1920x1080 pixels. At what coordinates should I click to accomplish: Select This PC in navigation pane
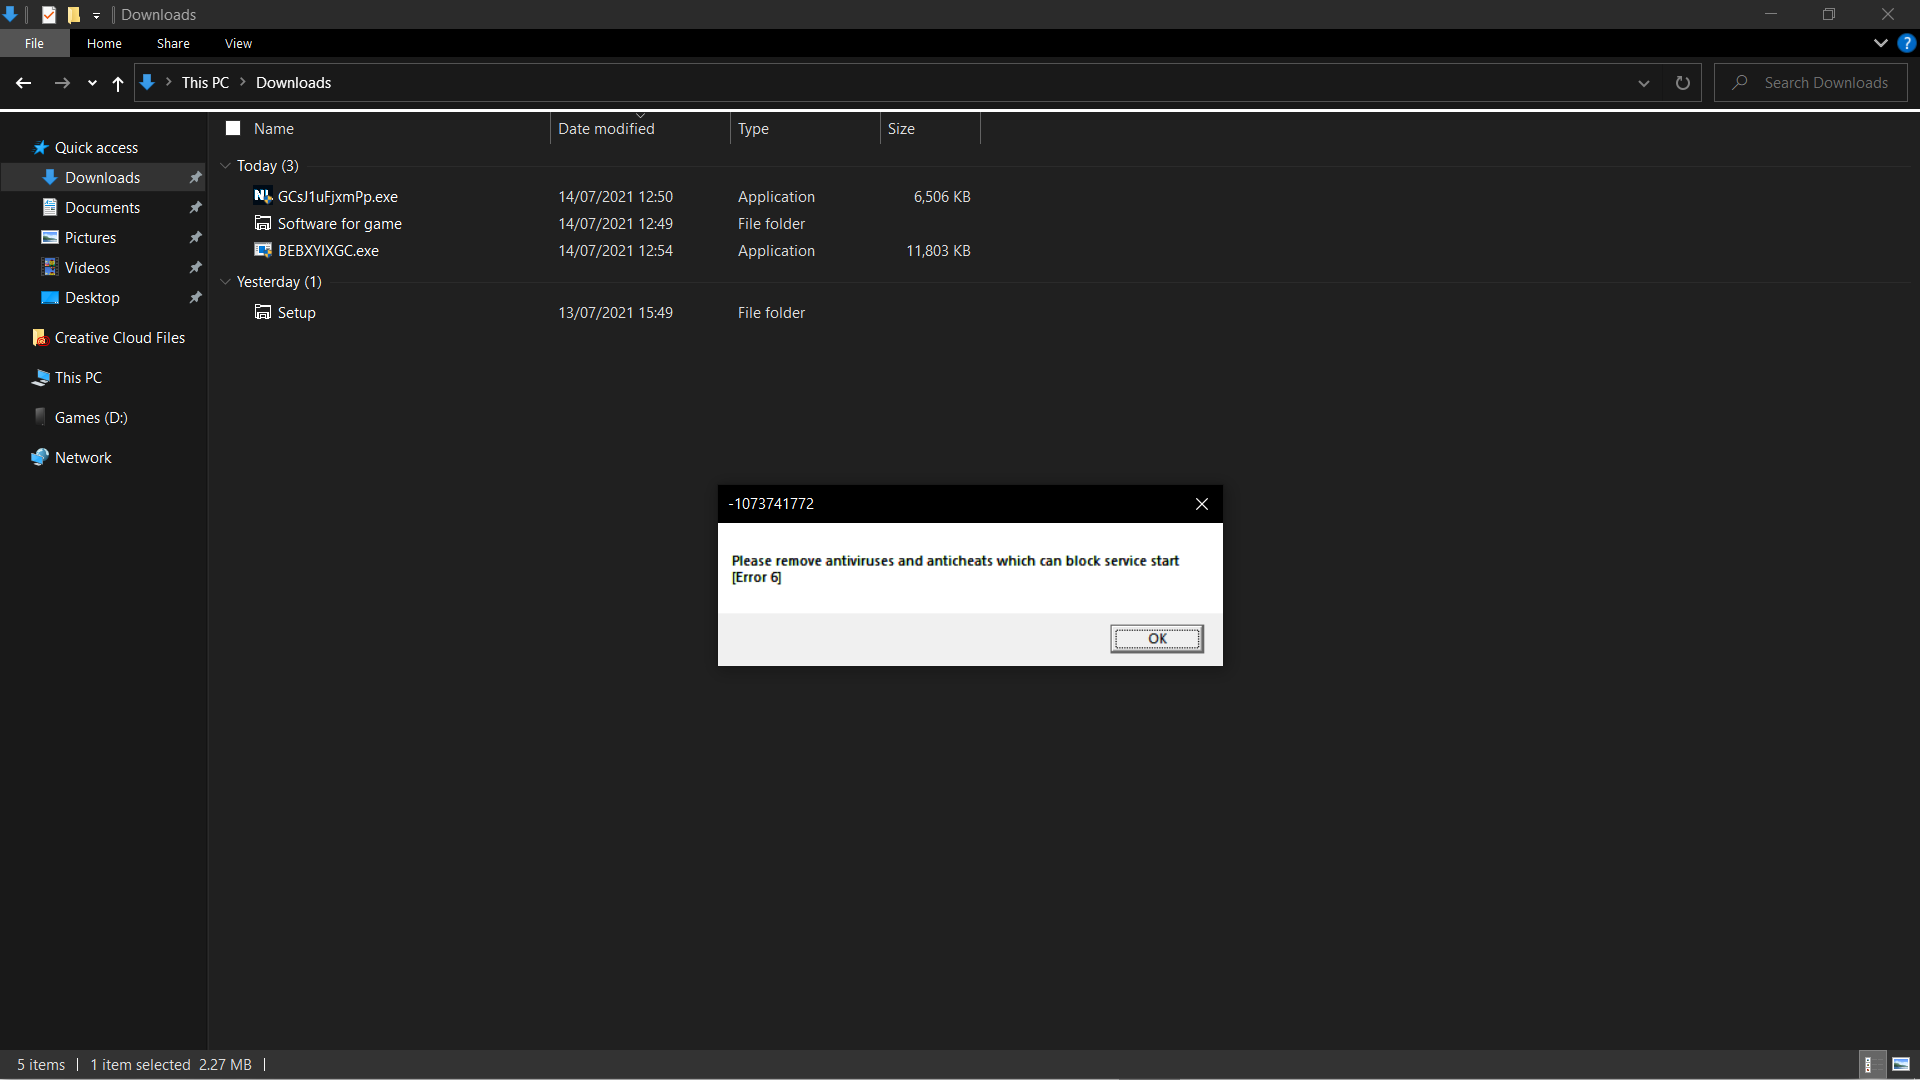(x=78, y=378)
